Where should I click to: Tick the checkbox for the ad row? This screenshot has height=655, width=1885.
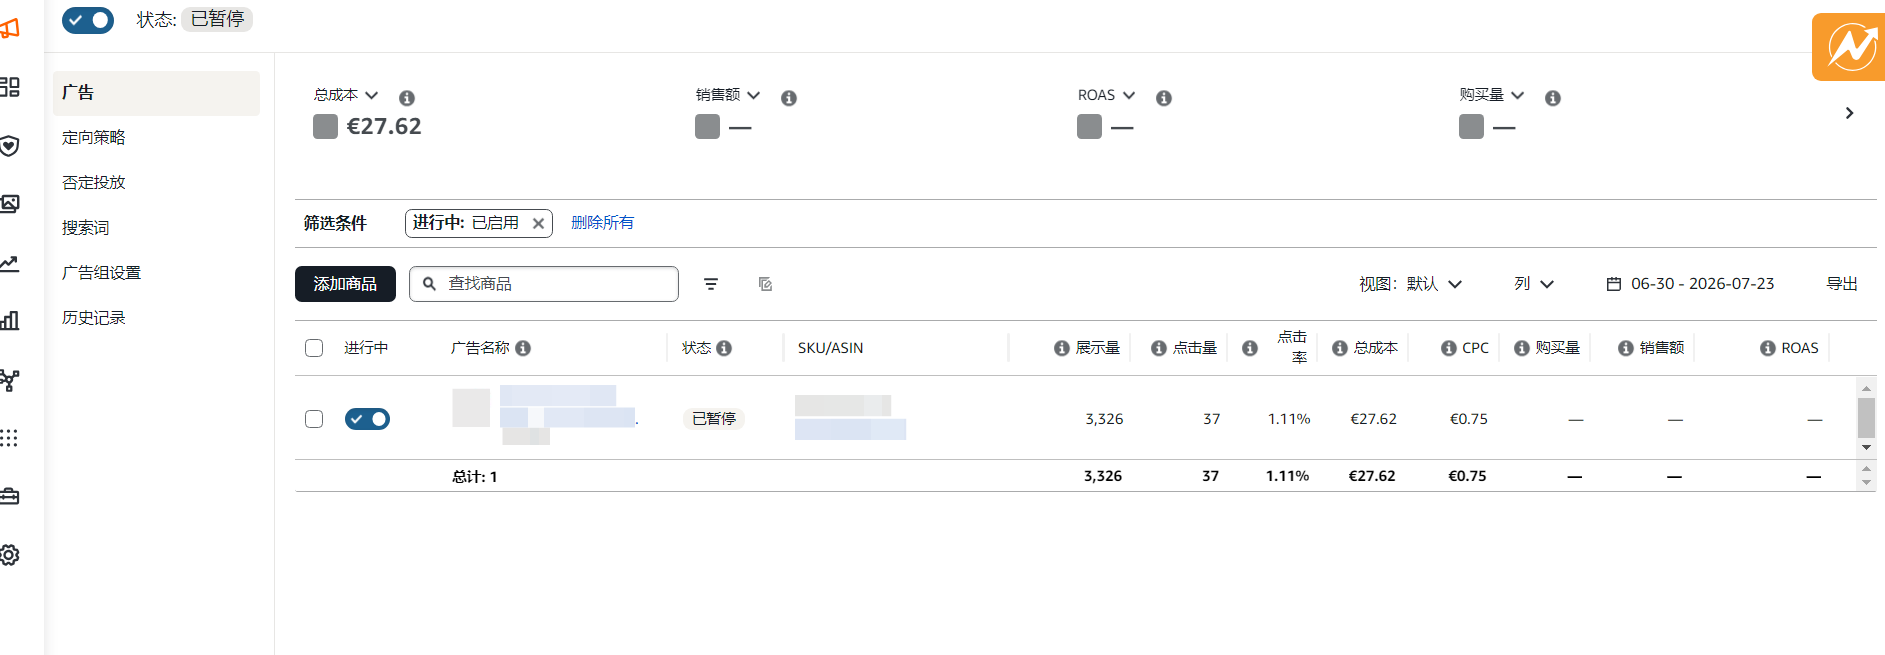(314, 419)
